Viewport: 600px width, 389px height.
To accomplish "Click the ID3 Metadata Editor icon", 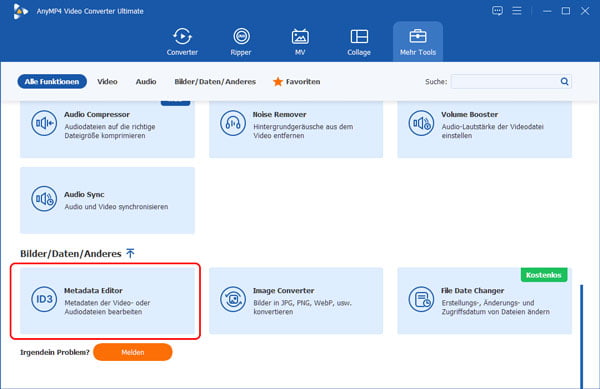I will coord(44,299).
